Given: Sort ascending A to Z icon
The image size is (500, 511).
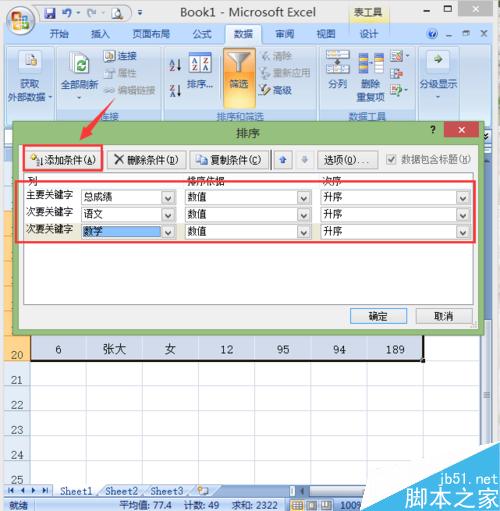Looking at the screenshot, I should 175,64.
